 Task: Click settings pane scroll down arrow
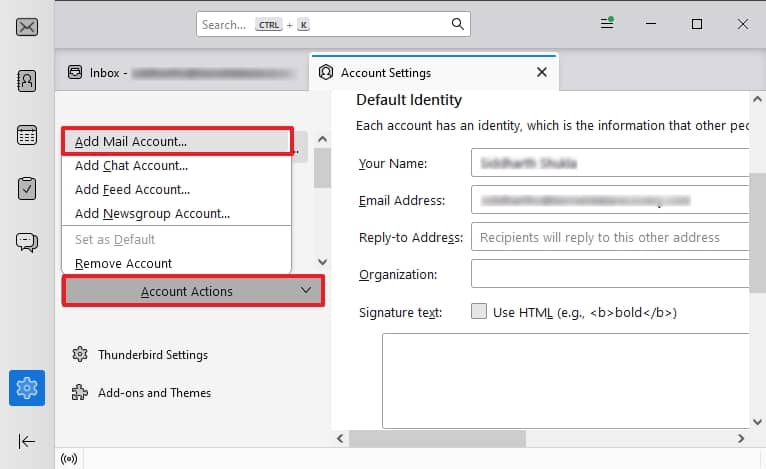(757, 422)
